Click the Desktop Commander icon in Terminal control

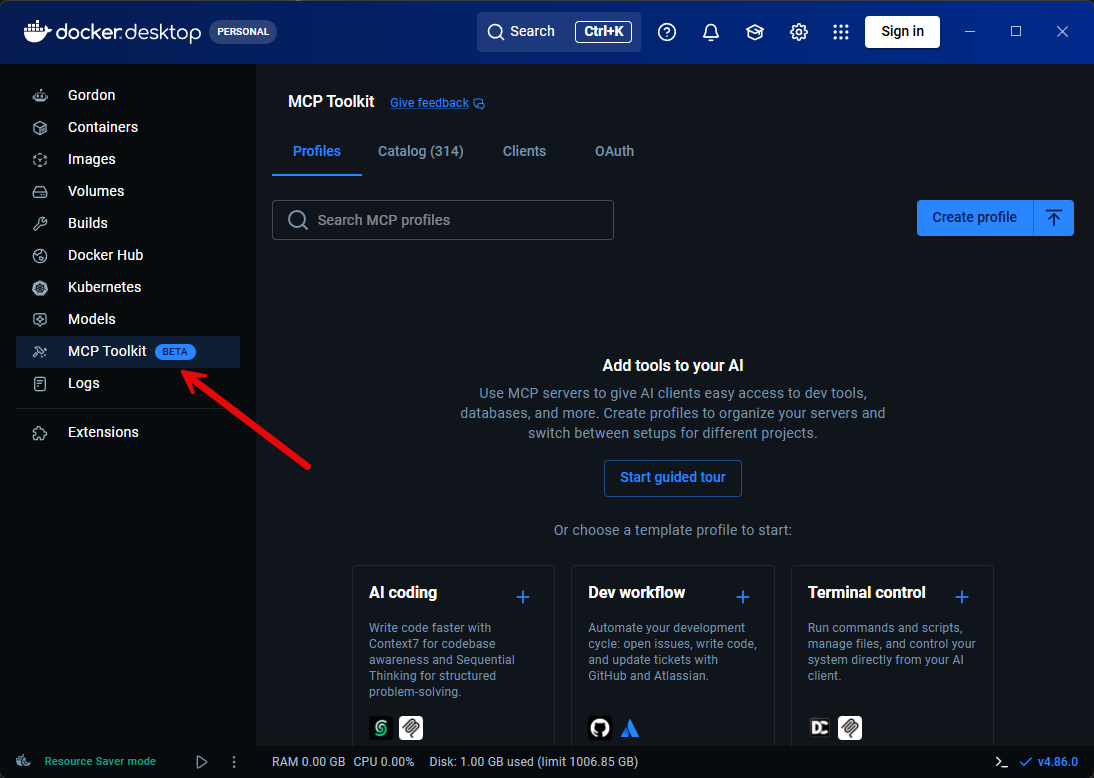(x=820, y=728)
